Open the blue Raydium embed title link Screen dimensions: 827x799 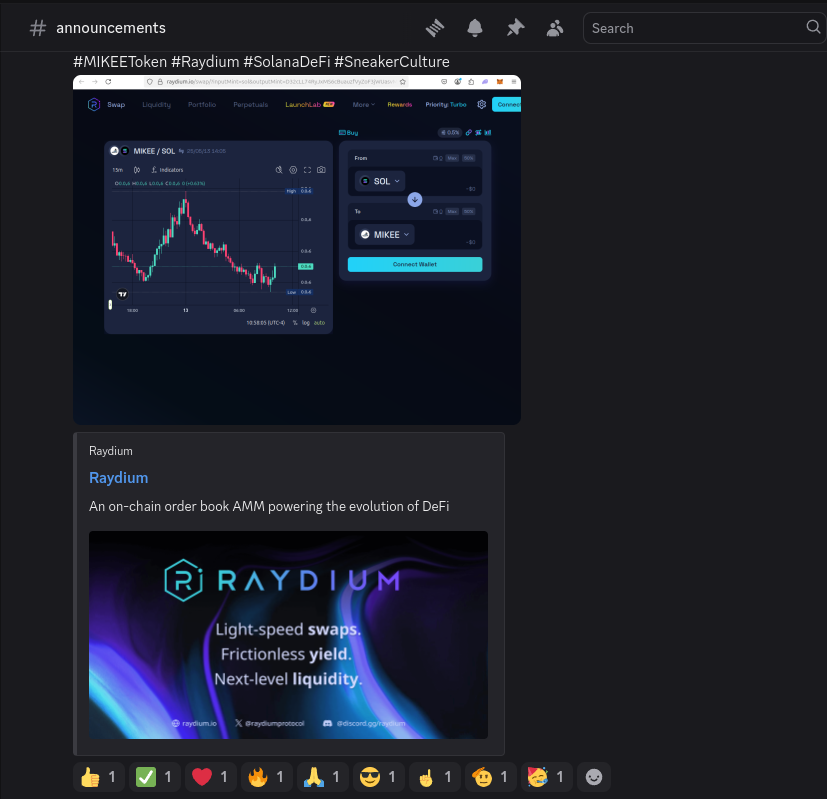tap(119, 478)
